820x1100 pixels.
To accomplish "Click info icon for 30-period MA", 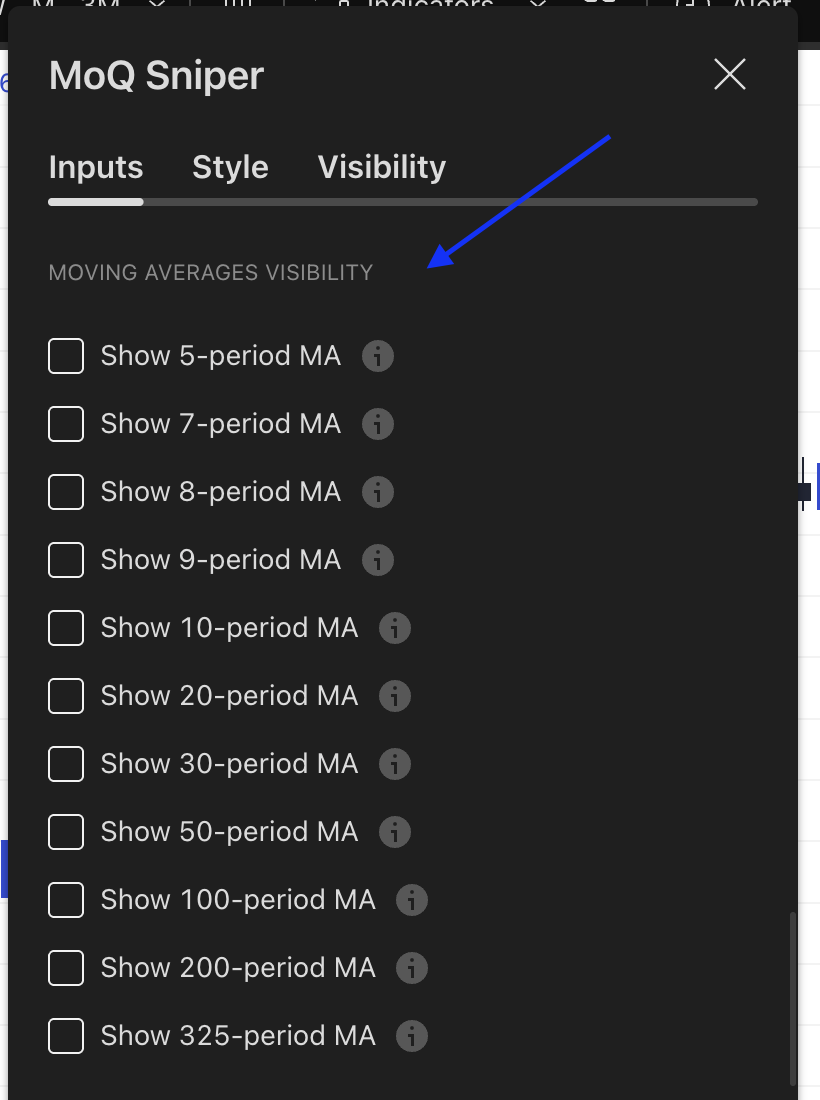I will (395, 764).
